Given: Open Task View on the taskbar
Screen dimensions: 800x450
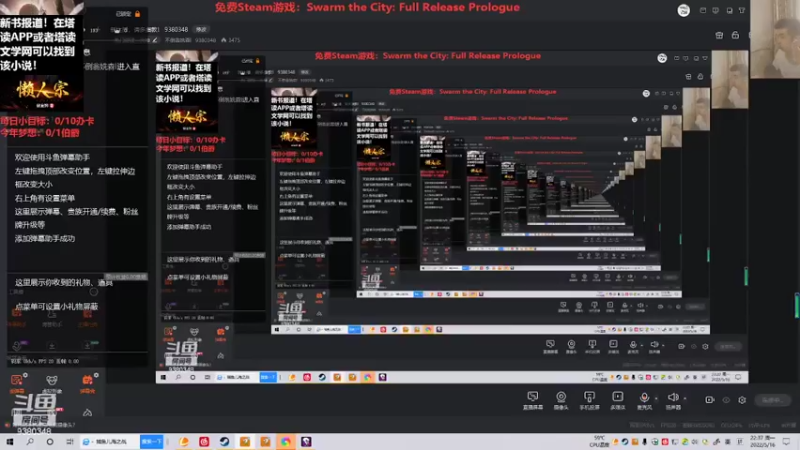Looking at the screenshot, I should (x=69, y=442).
